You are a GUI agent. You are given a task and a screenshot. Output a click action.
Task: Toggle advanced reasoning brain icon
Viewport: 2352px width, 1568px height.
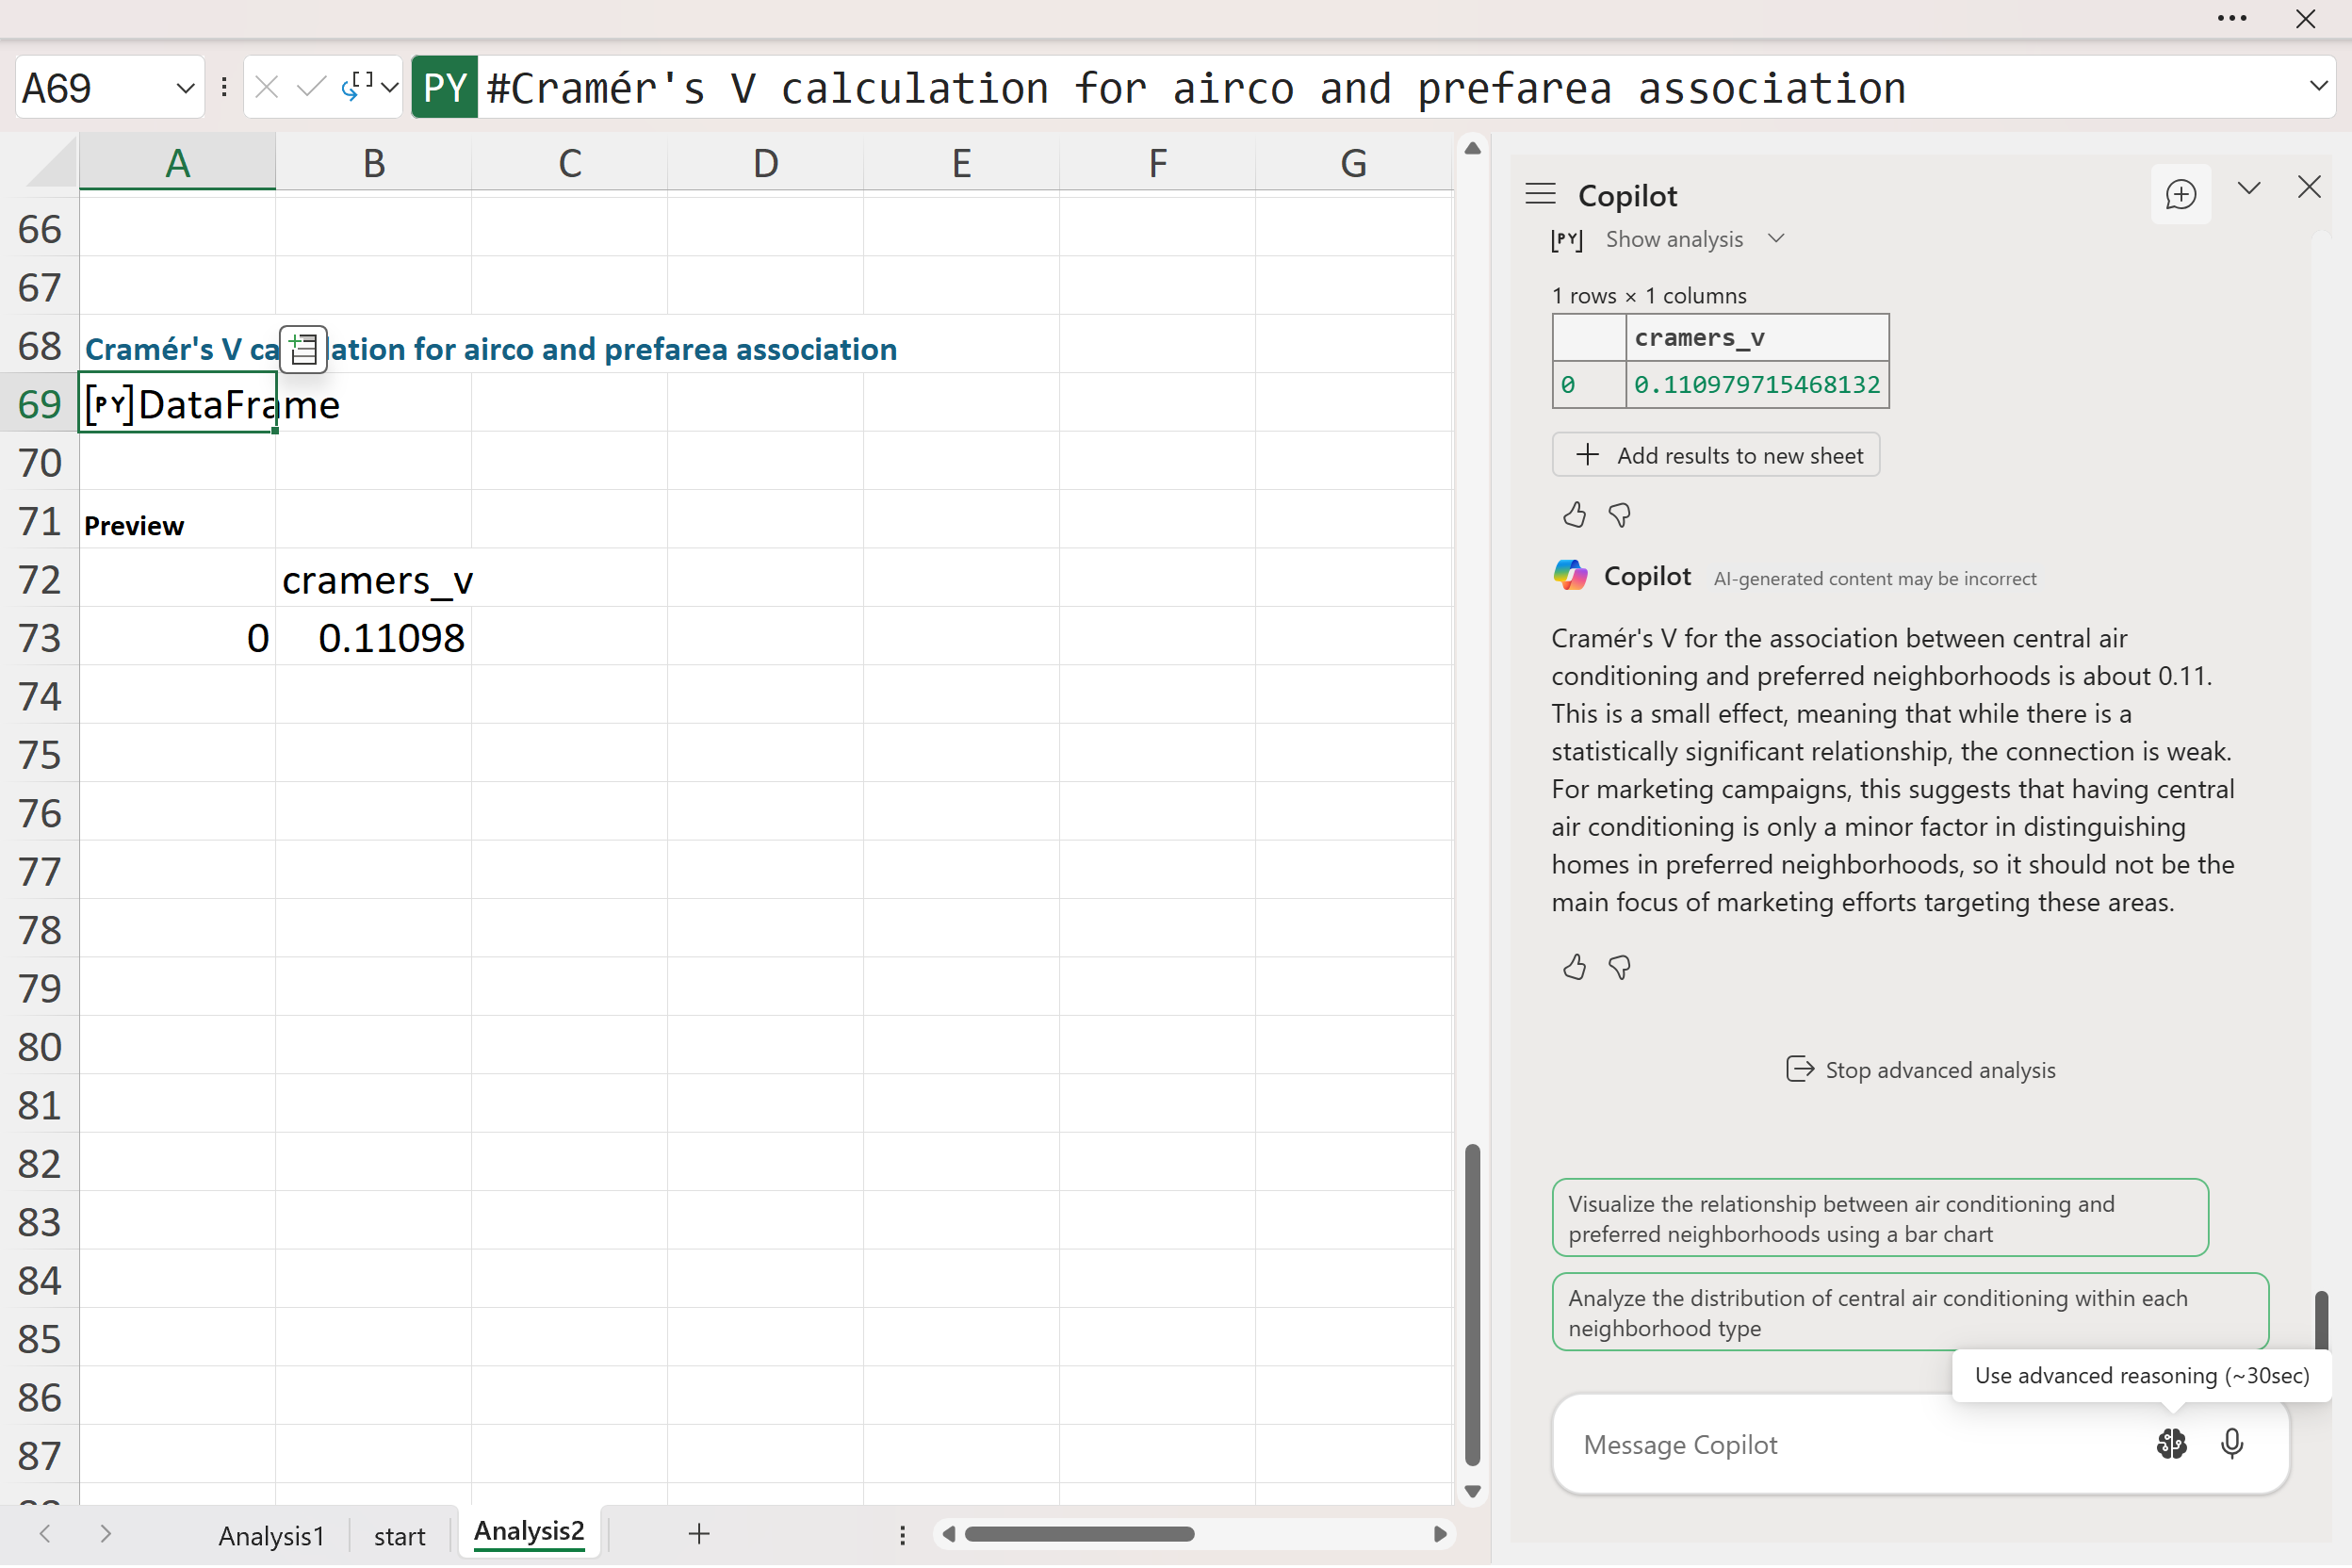point(2170,1443)
